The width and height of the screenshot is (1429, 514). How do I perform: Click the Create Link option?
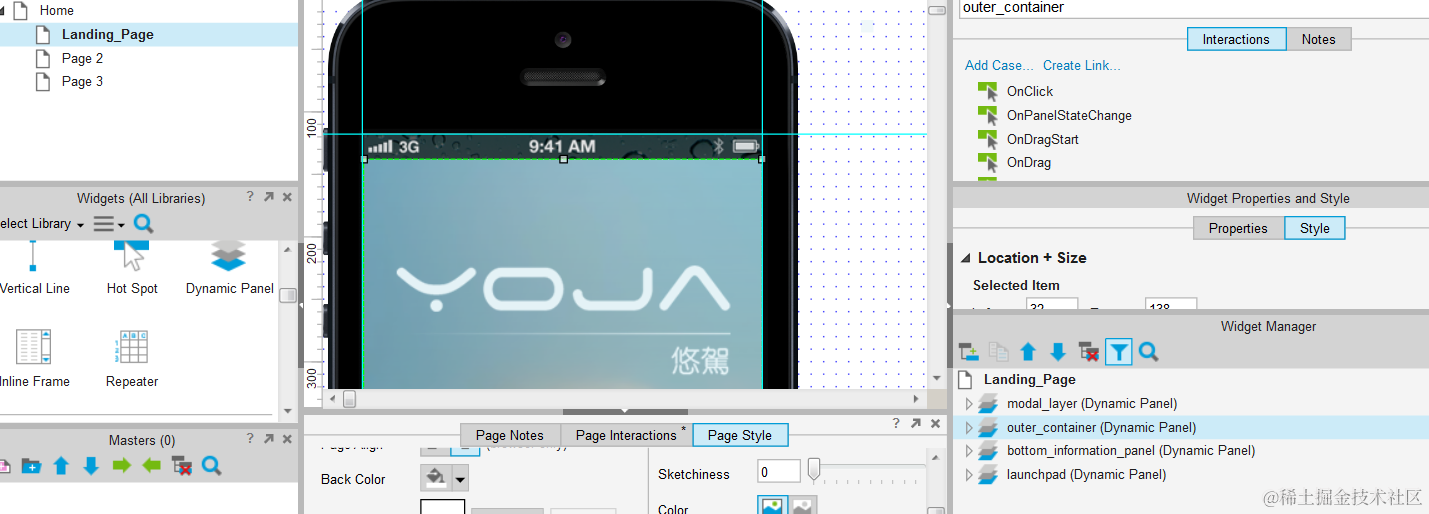(x=1081, y=65)
